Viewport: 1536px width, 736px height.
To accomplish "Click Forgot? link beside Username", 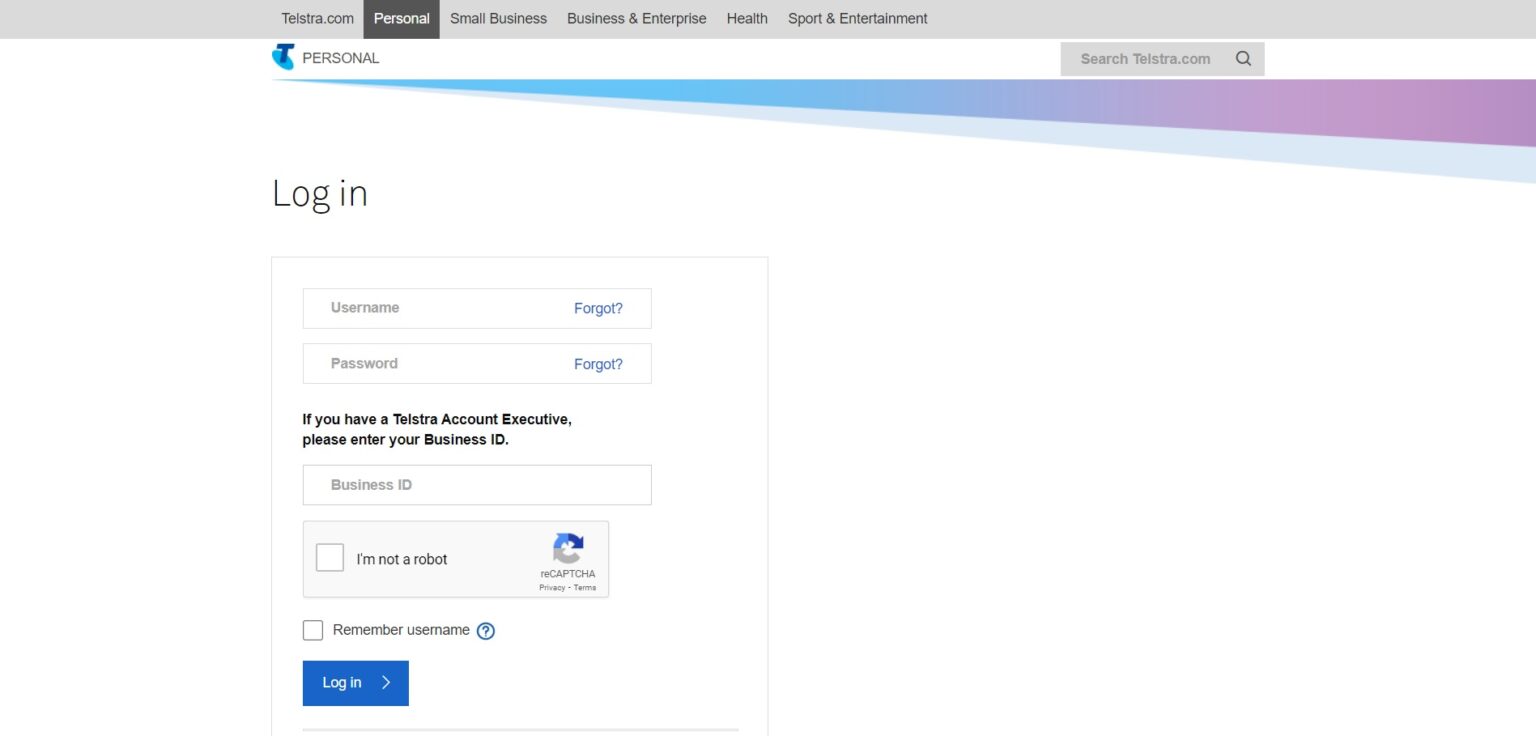I will point(598,309).
